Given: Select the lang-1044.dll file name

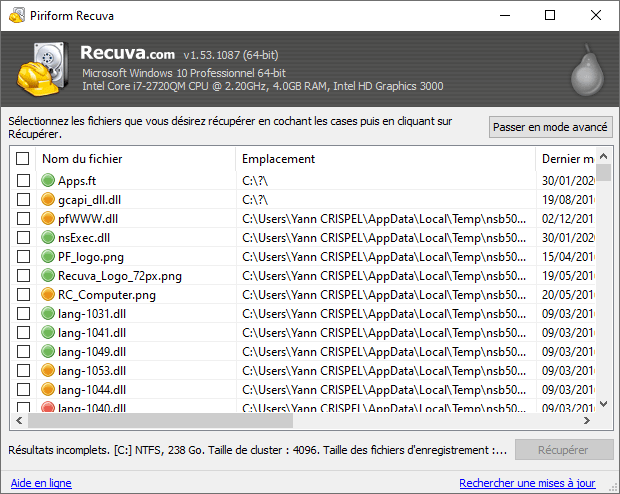Looking at the screenshot, I should [x=92, y=390].
